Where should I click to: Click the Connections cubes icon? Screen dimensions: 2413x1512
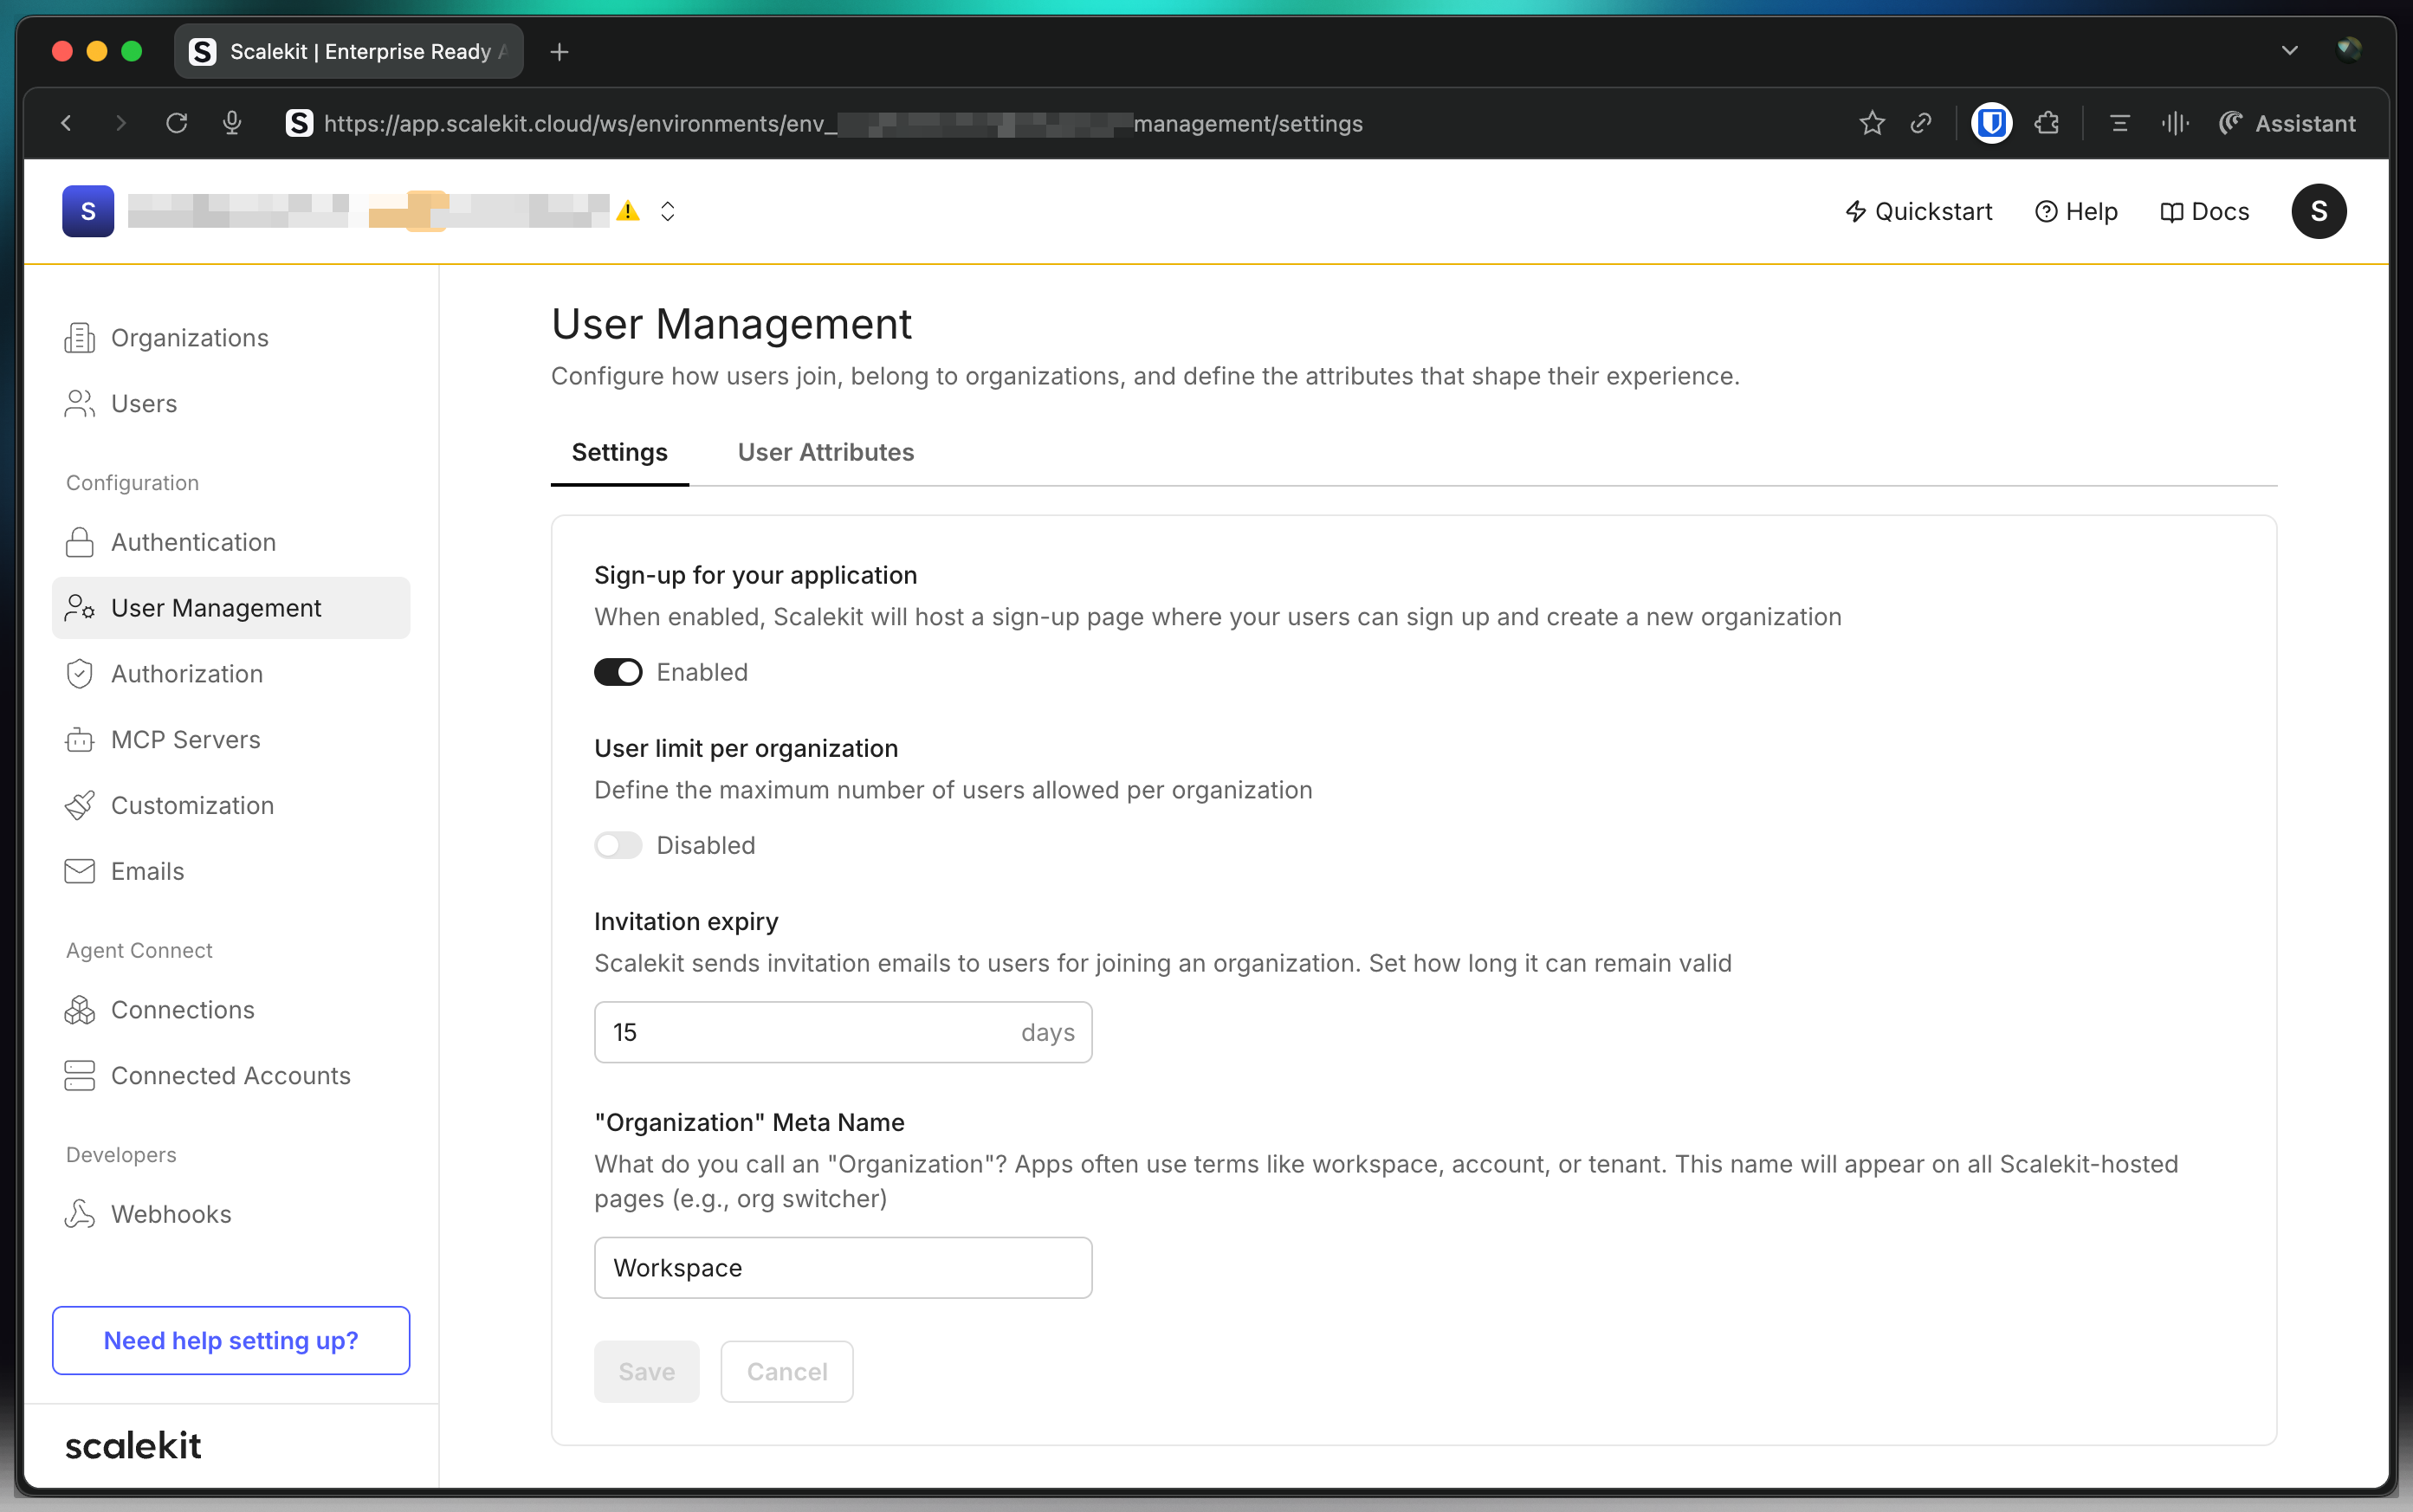79,1010
